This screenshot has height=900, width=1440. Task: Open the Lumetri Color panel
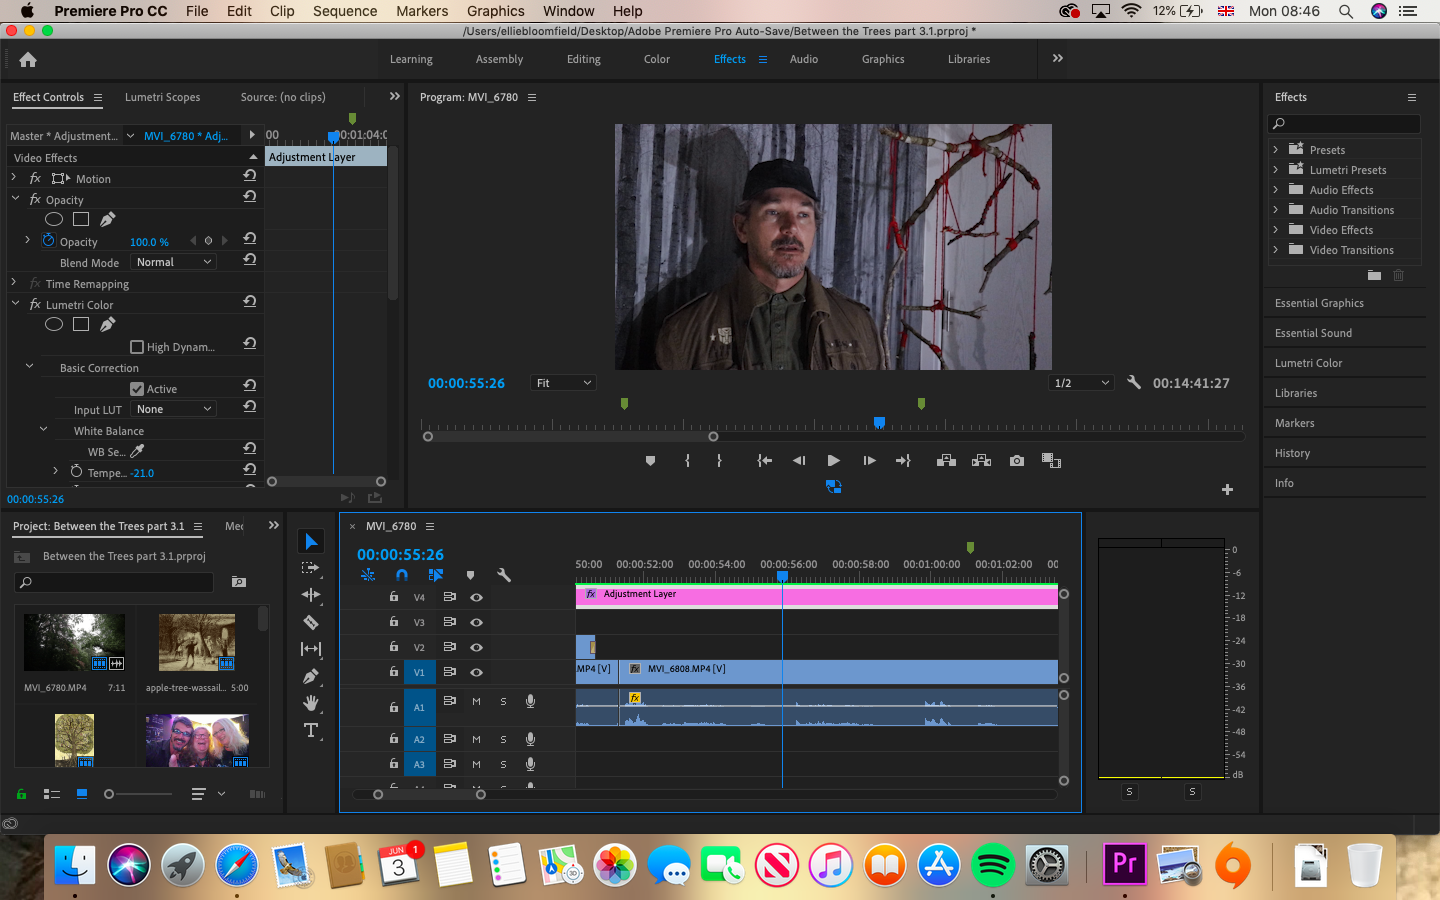point(1308,363)
